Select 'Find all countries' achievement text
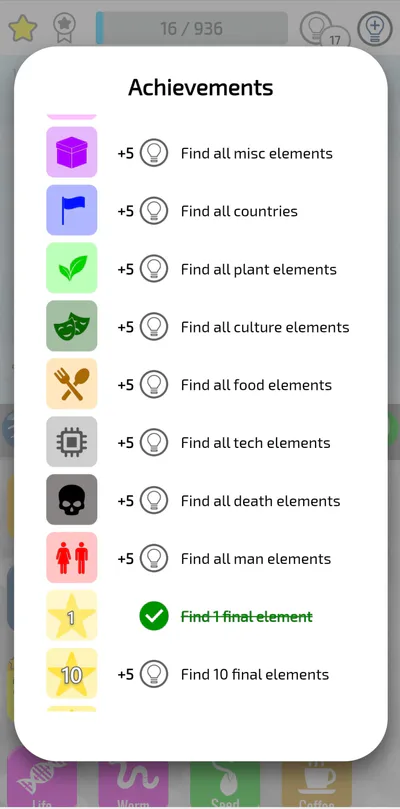Image resolution: width=400 pixels, height=809 pixels. 239,211
